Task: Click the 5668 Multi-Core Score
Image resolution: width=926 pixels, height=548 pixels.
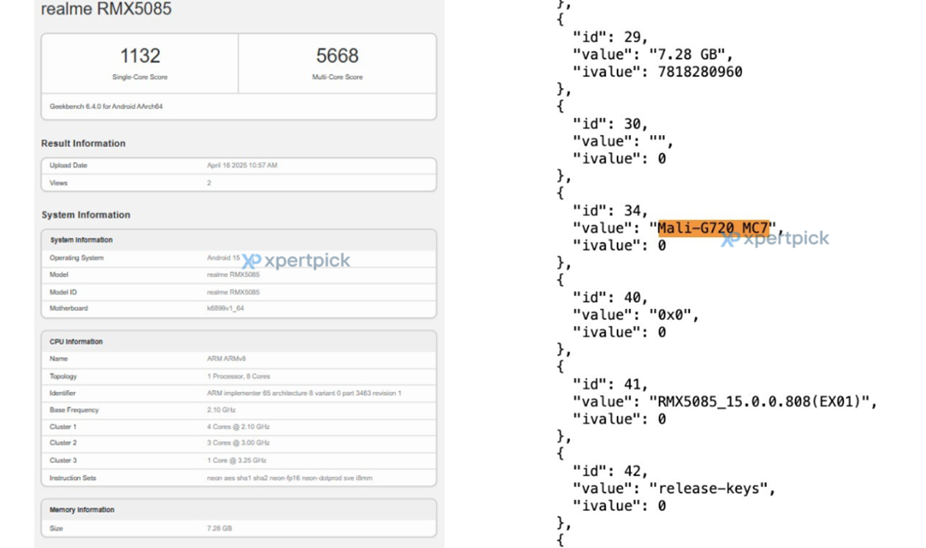Action: point(337,57)
